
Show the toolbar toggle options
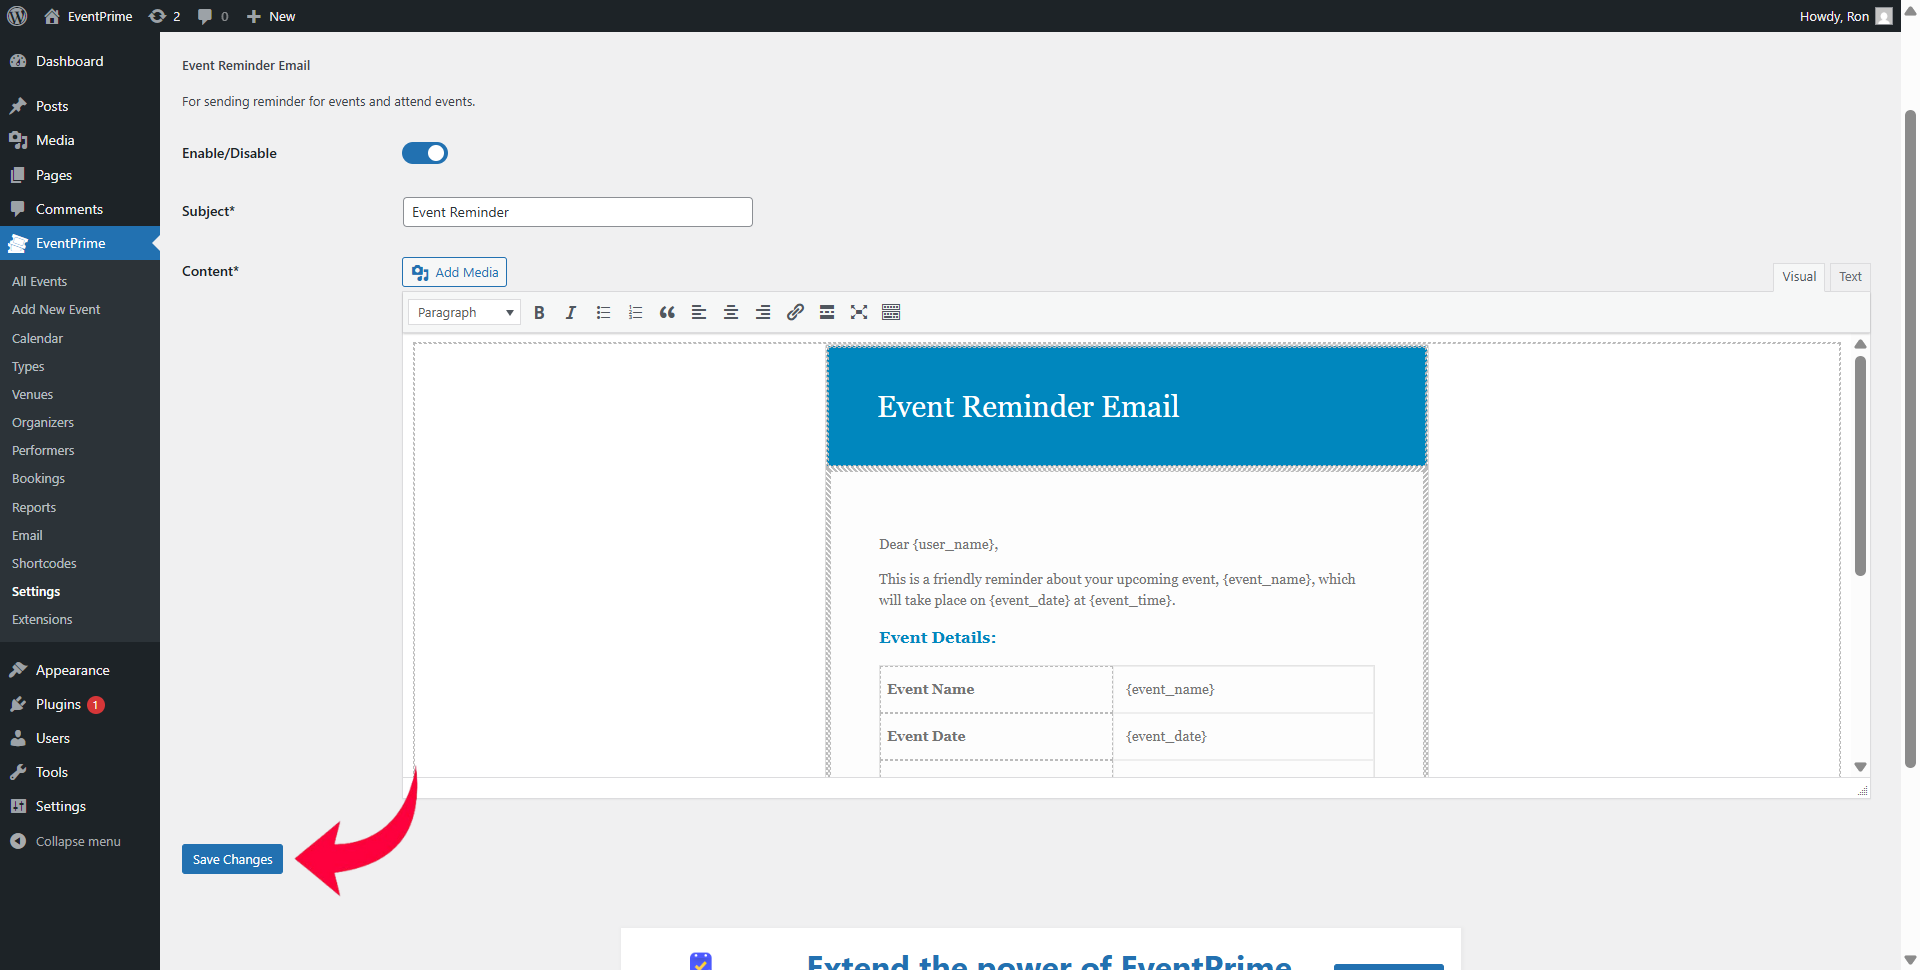[x=891, y=312]
